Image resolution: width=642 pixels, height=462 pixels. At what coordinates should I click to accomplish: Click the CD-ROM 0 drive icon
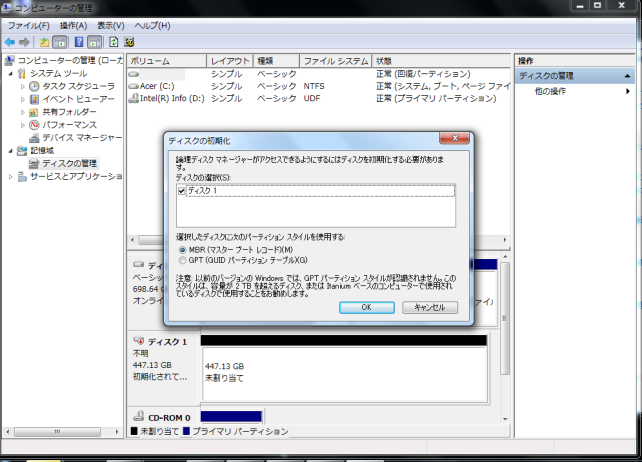tap(139, 416)
